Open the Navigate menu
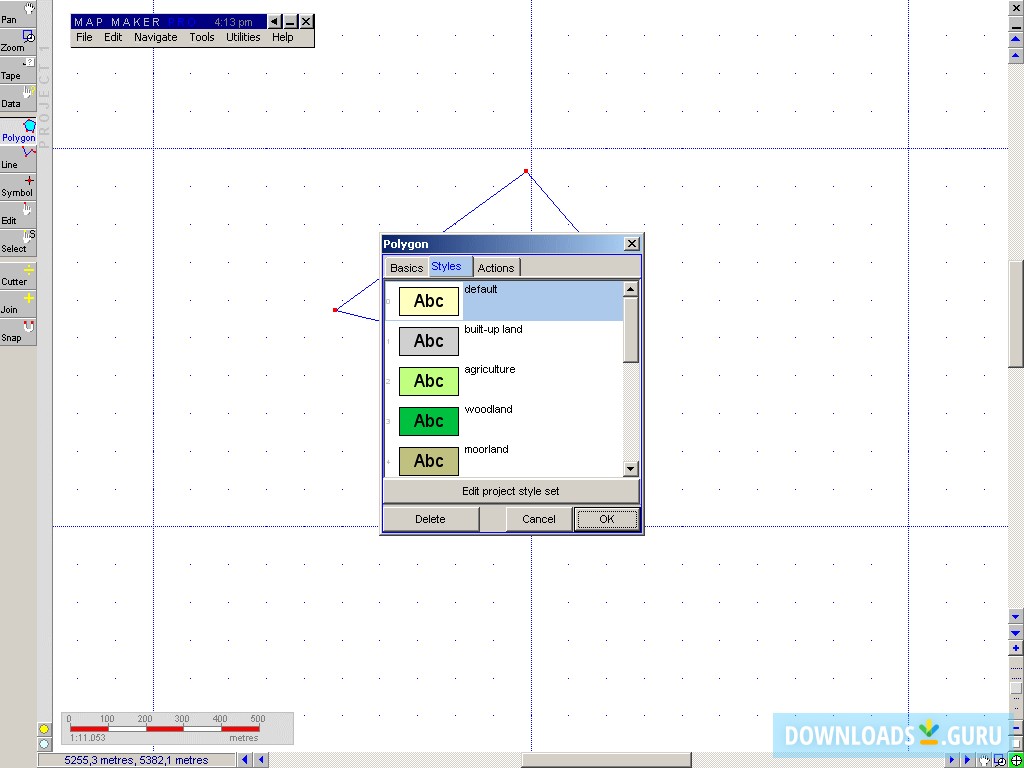Image resolution: width=1024 pixels, height=768 pixels. pyautogui.click(x=156, y=37)
